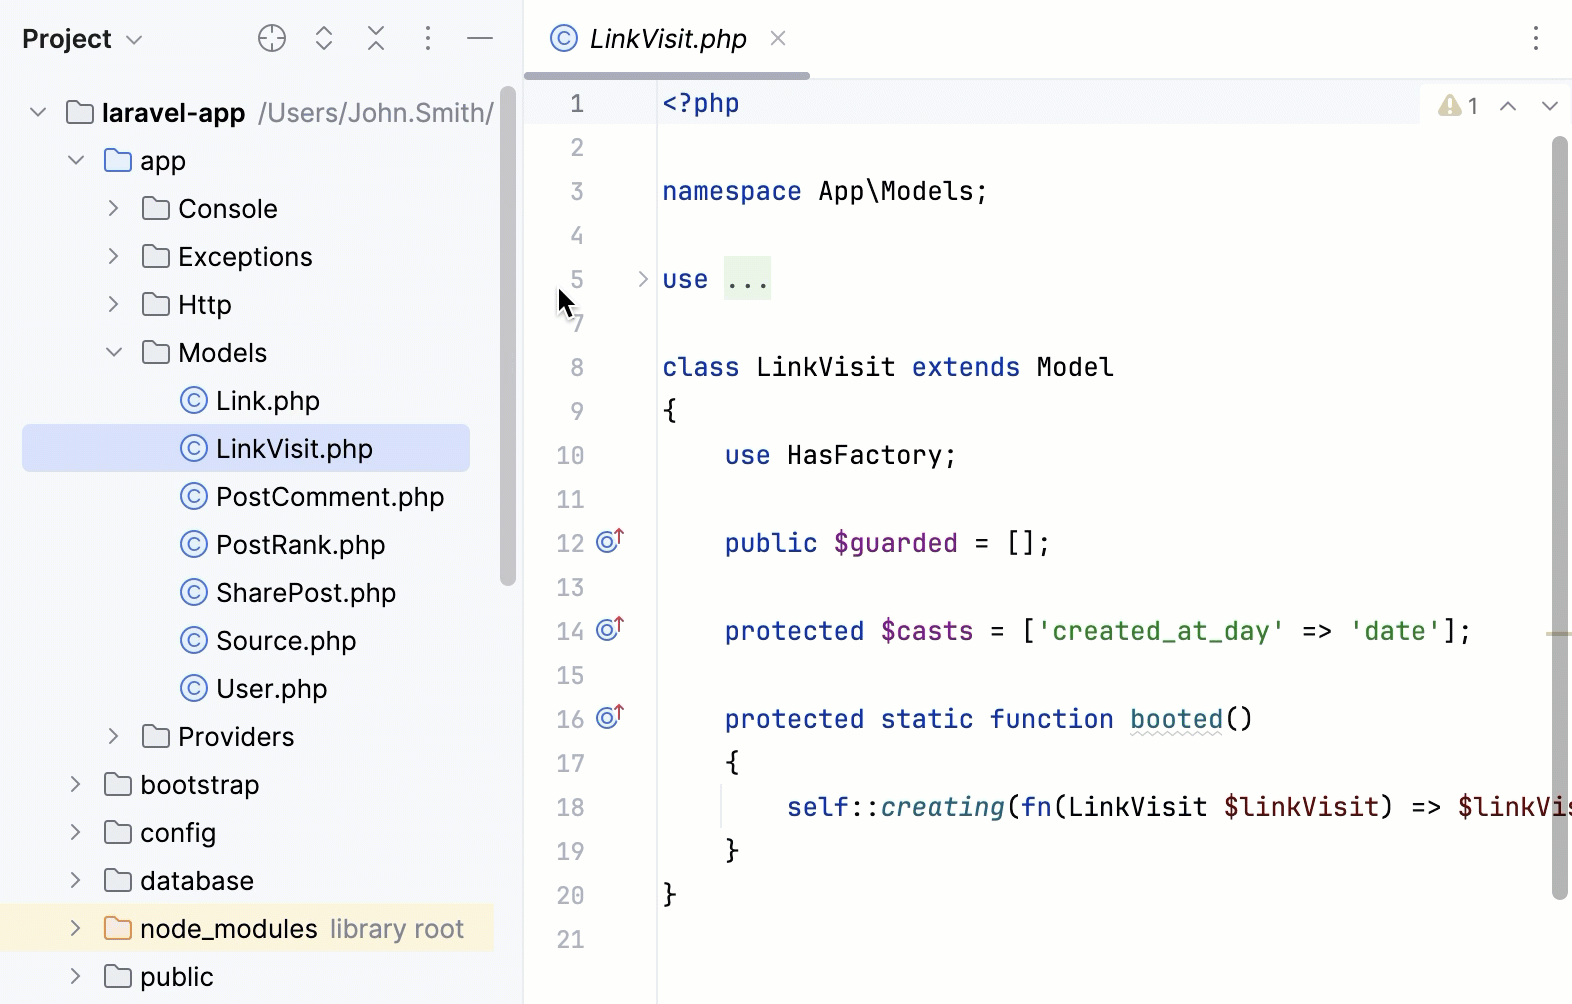Jump to the next highlighted error arrow
The height and width of the screenshot is (1004, 1572).
coord(1549,106)
